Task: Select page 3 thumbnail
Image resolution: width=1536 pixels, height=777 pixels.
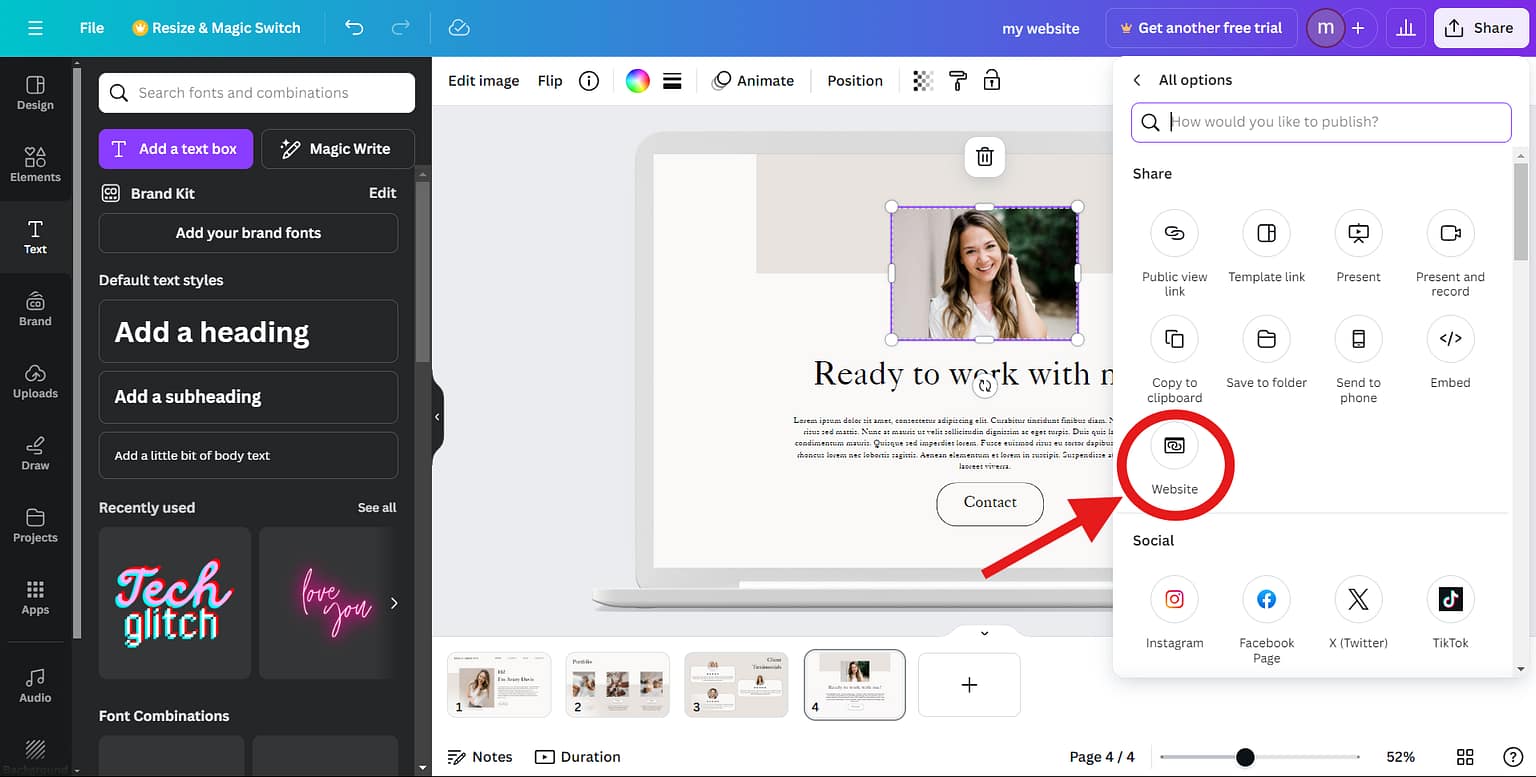Action: 736,684
